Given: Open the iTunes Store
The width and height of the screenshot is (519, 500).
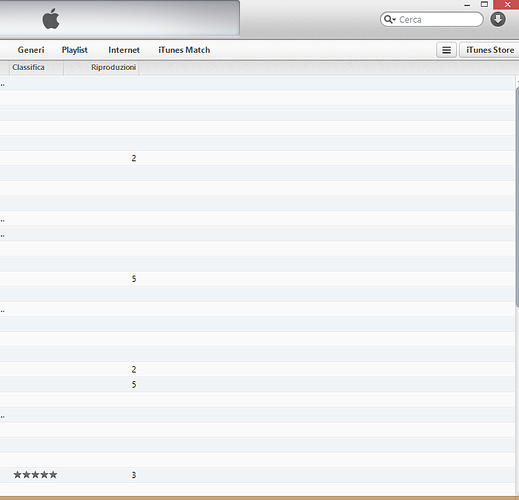Looking at the screenshot, I should coord(489,50).
